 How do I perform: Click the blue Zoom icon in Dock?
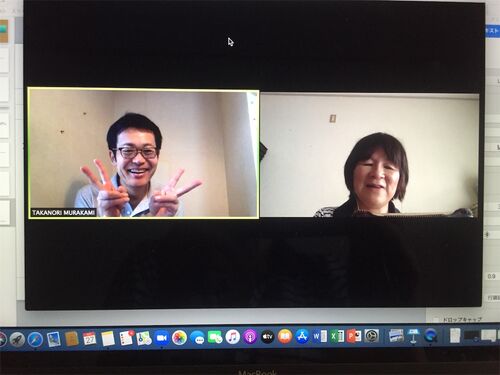pos(162,338)
